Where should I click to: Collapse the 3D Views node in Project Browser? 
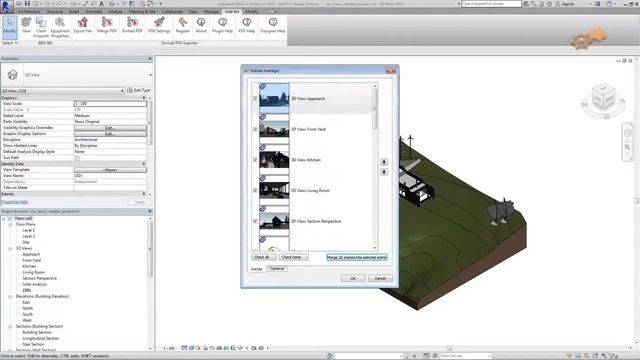click(10, 248)
